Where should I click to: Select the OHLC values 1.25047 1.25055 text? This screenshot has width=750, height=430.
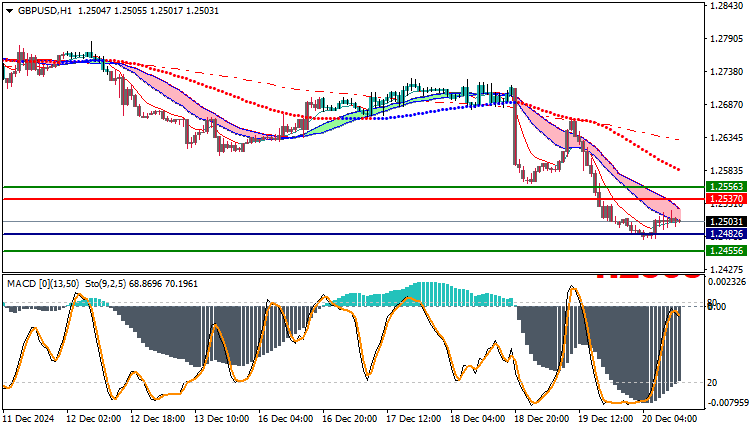[x=112, y=11]
